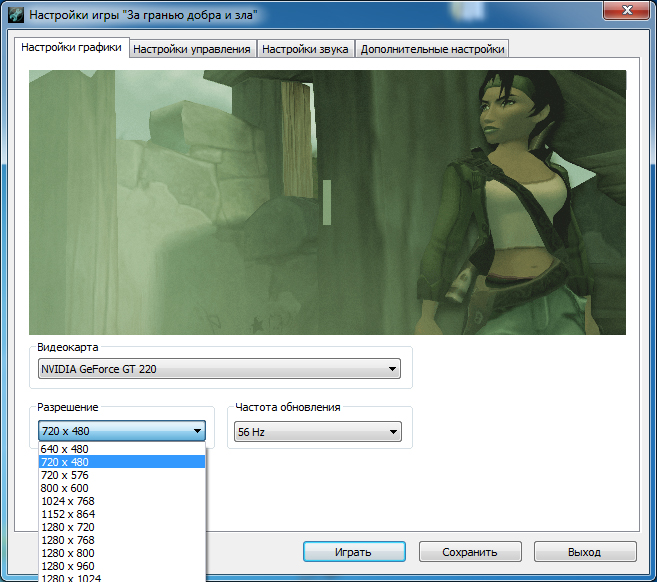Collapse the Разрешение dropdown arrow

click(x=196, y=432)
